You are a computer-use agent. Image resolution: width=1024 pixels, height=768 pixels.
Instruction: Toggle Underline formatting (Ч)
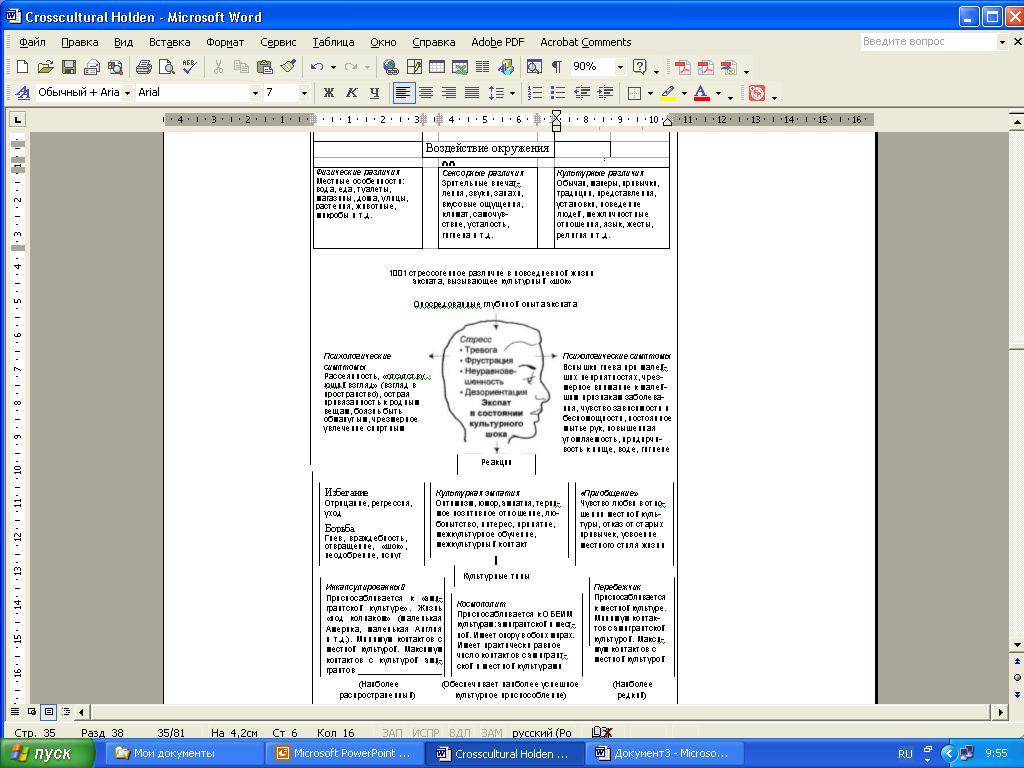pyautogui.click(x=374, y=93)
